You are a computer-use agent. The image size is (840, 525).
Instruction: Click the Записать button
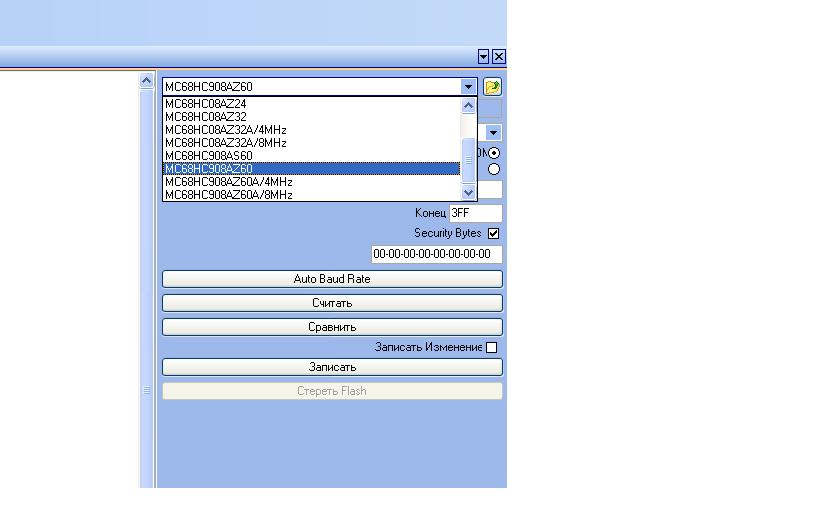tap(332, 367)
